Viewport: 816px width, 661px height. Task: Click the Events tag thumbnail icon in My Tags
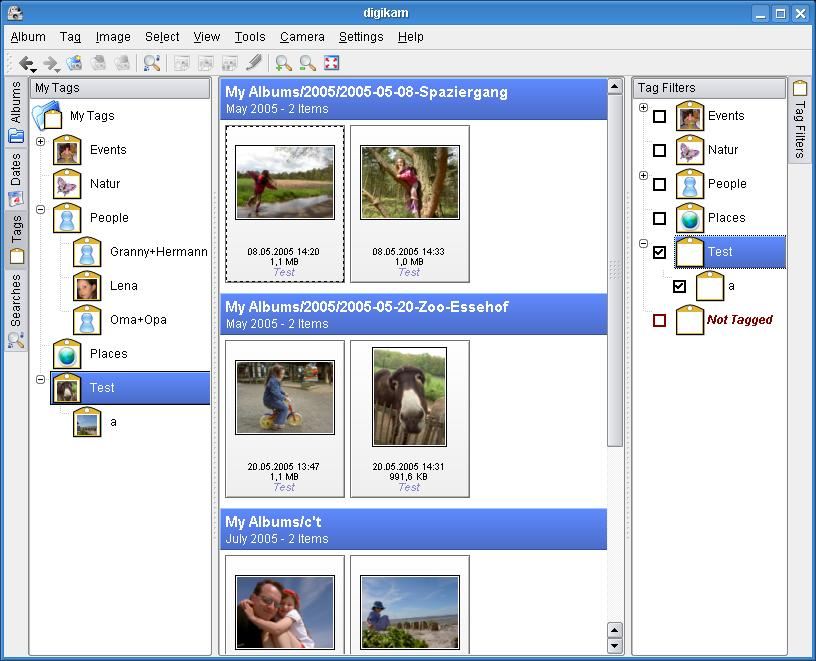[67, 150]
